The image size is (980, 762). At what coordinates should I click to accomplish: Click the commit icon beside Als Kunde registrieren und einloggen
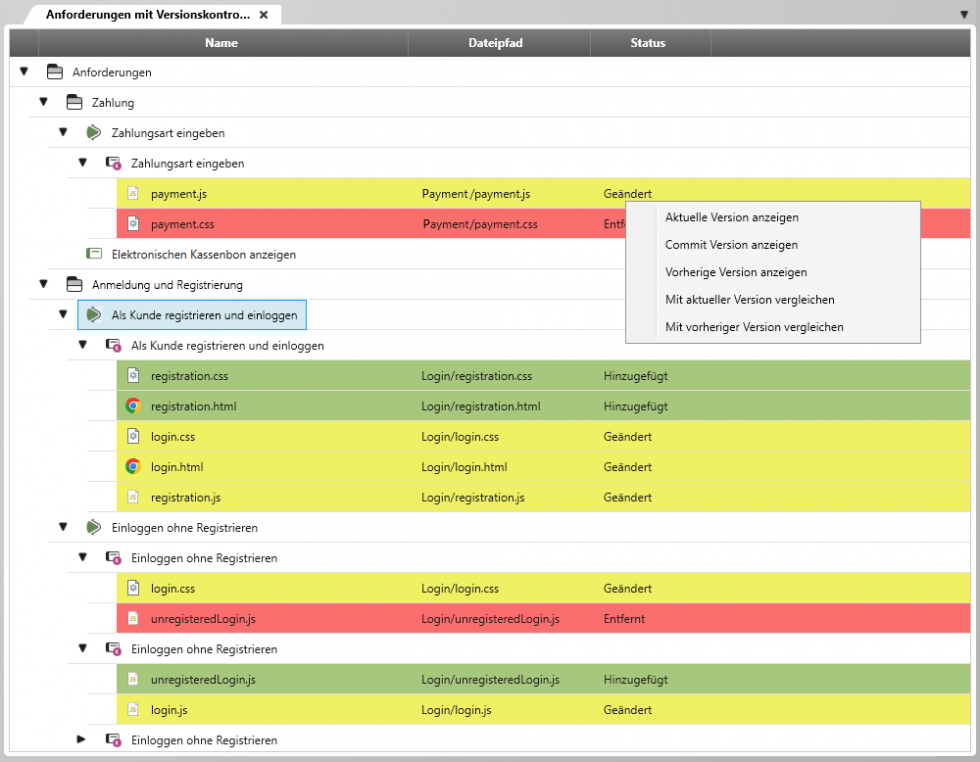coord(114,345)
